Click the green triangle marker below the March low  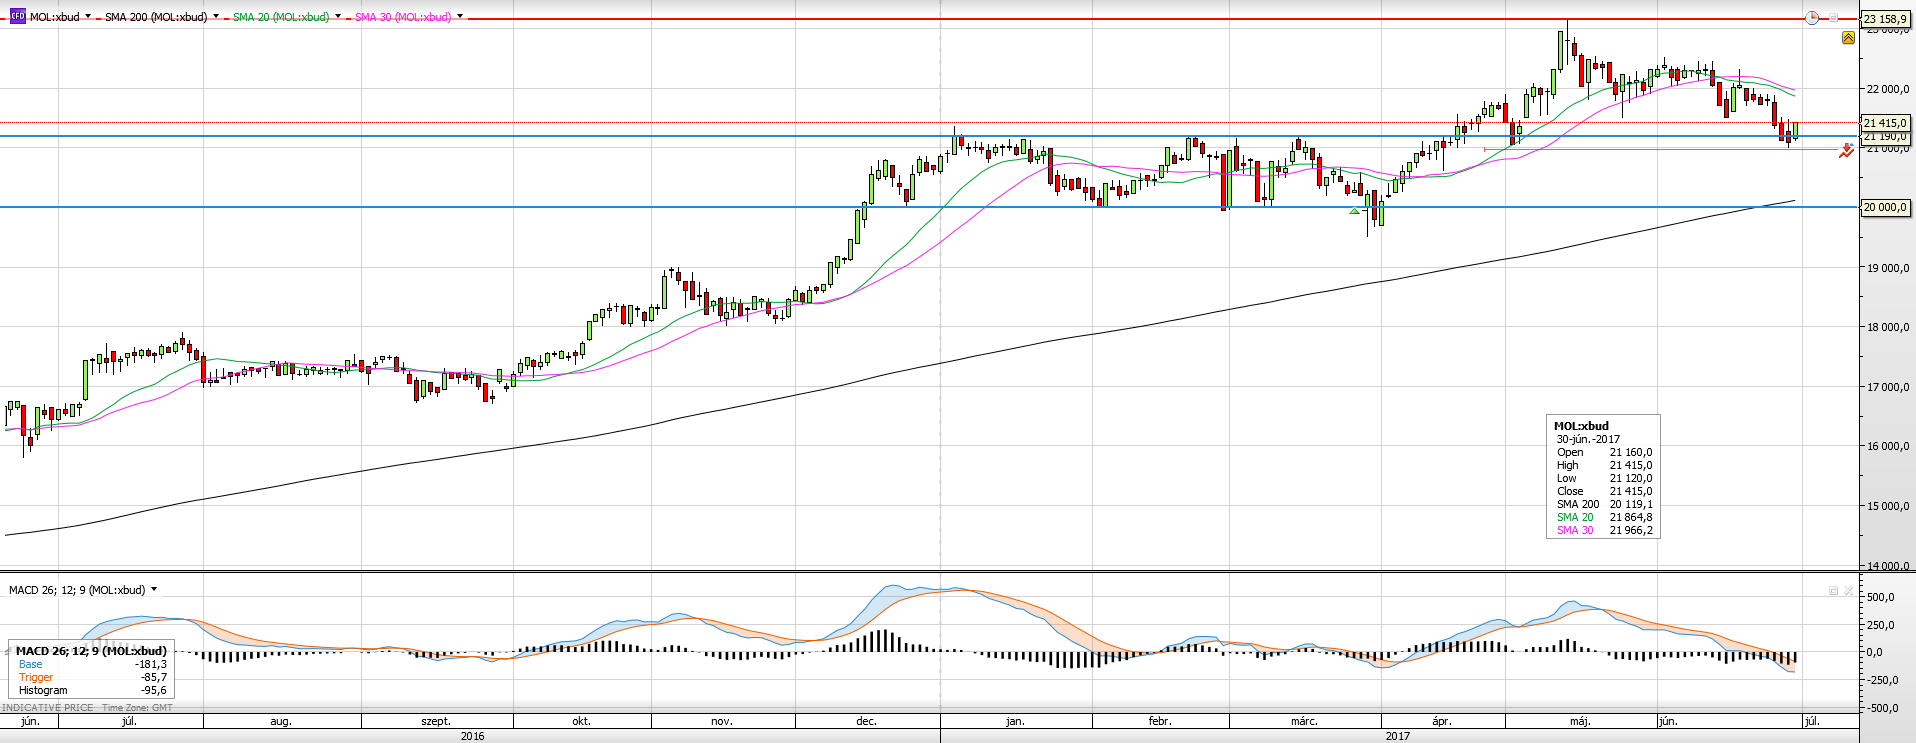tap(1354, 211)
